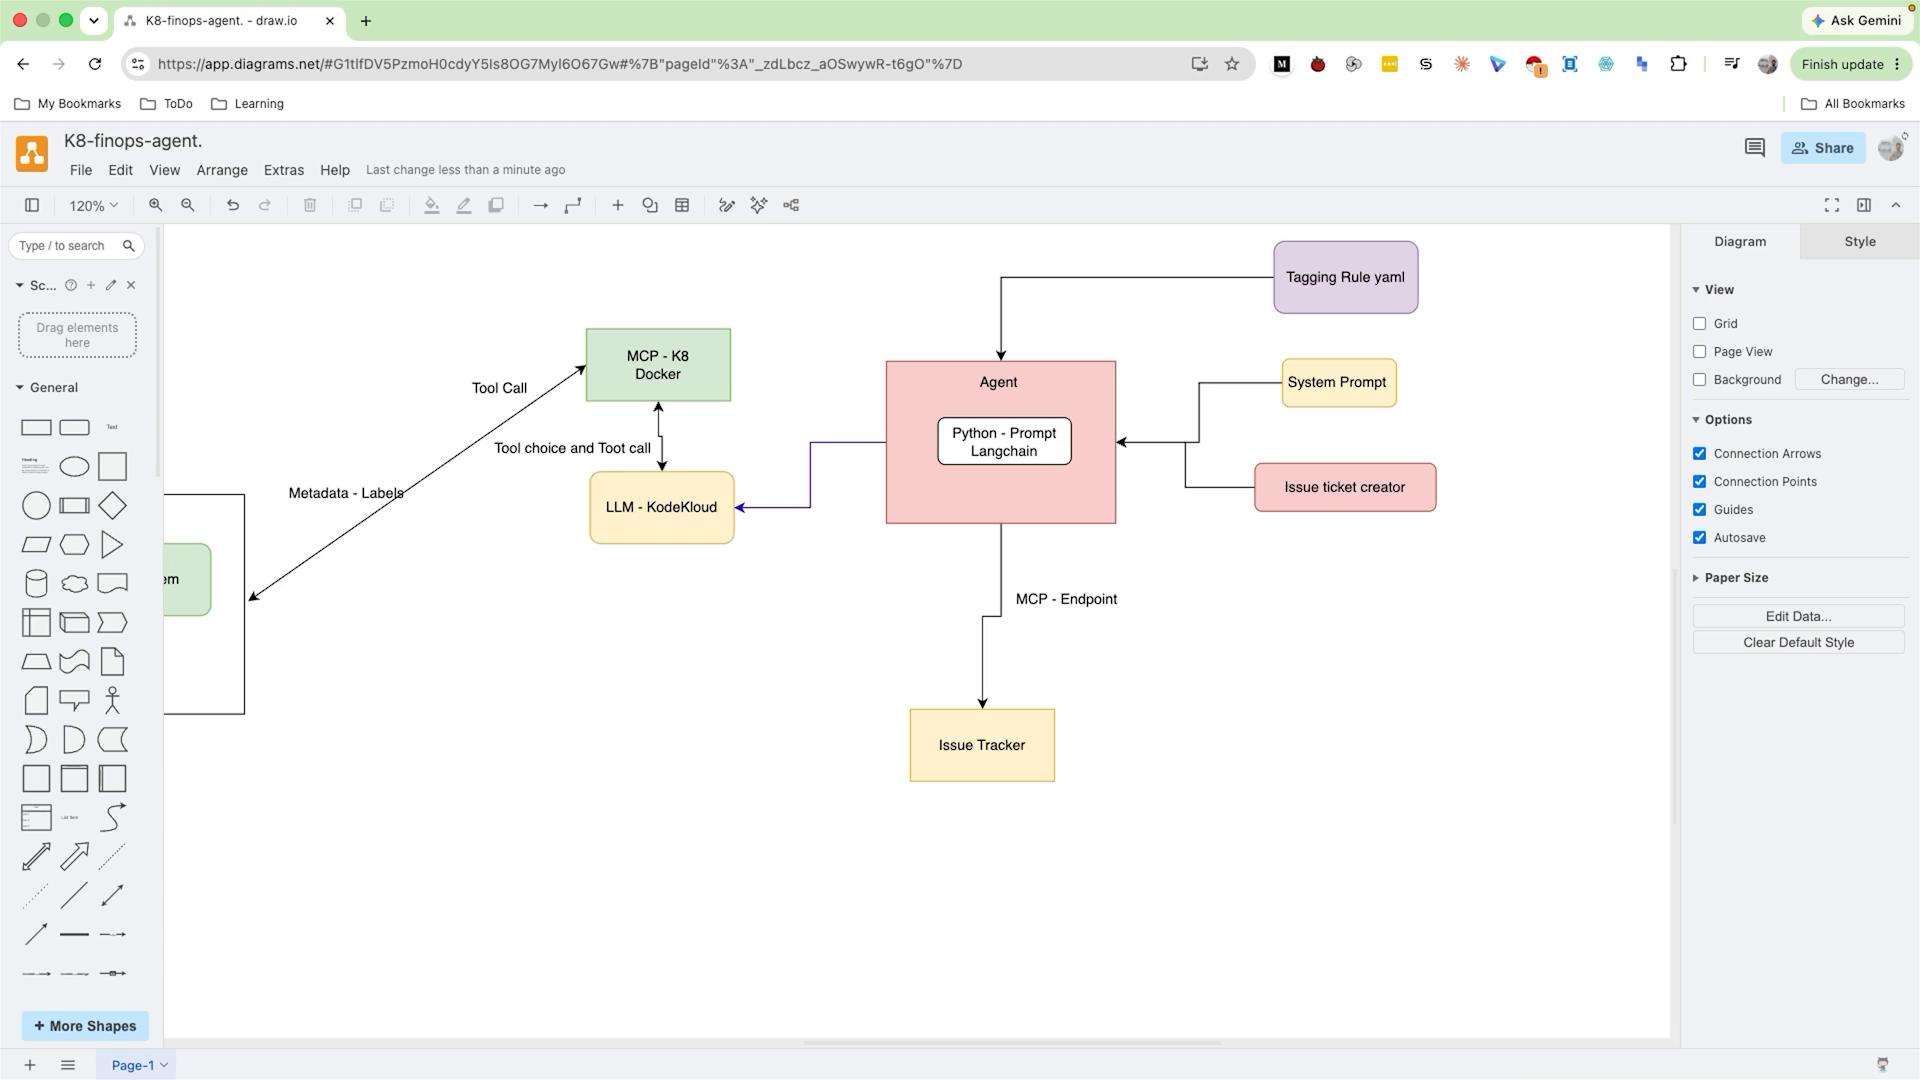Click the Edit Data button
1920x1080 pixels.
tap(1798, 617)
